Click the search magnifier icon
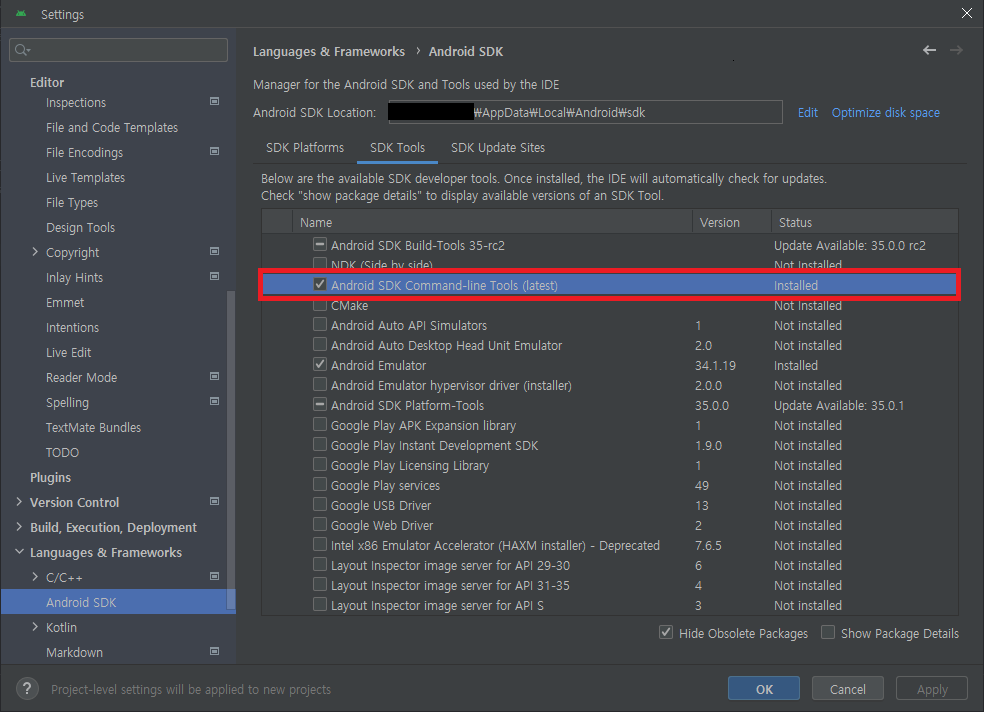 (22, 50)
